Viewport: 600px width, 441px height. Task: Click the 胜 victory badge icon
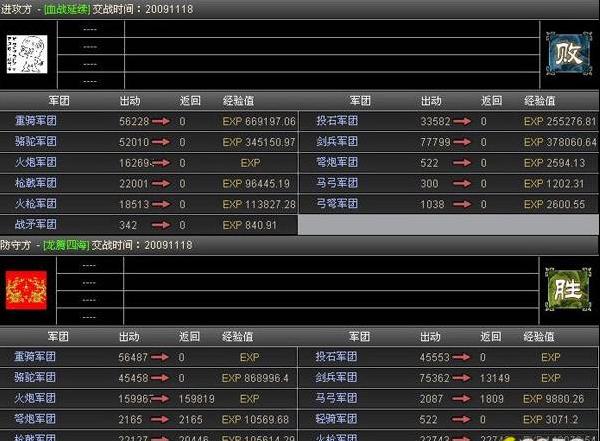click(563, 288)
